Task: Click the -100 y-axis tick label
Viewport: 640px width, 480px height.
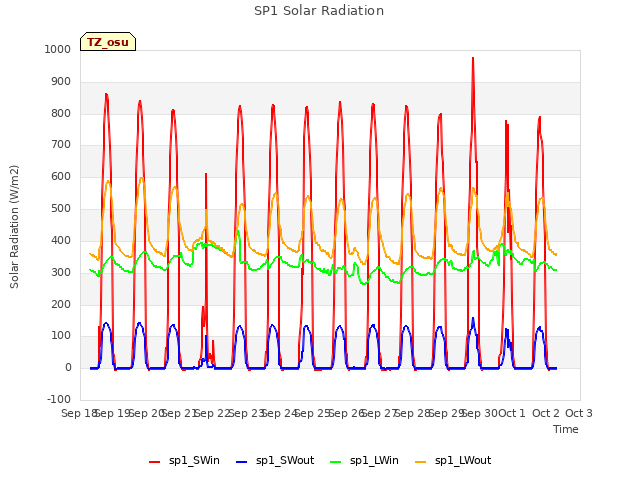Action: 59,399
